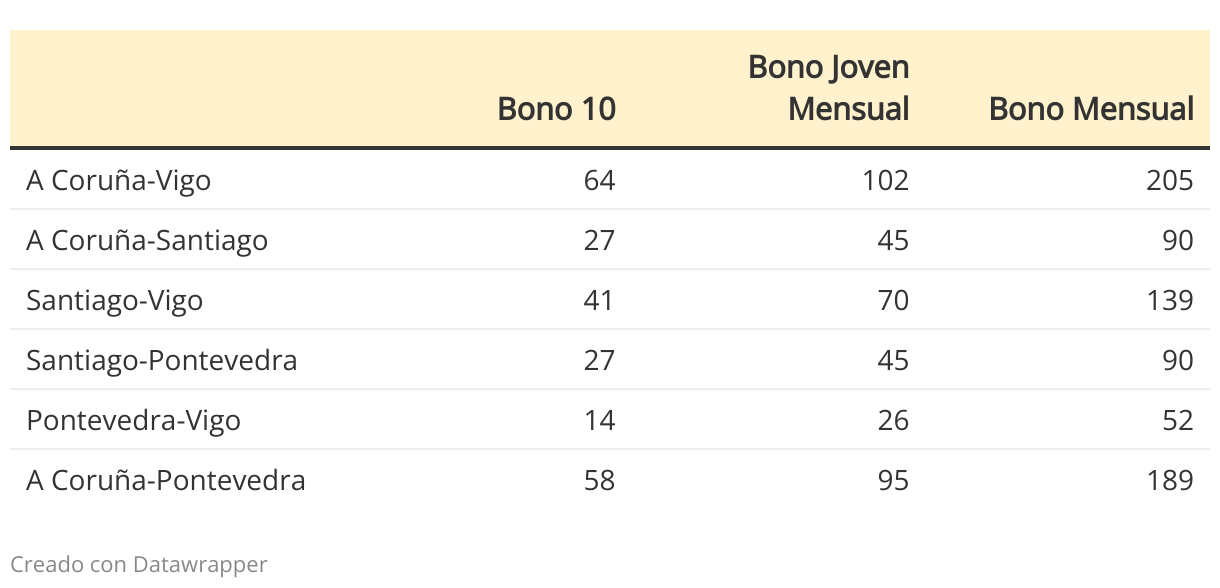Click the 64 Bono 10 value
This screenshot has height=588, width=1220.
click(x=600, y=180)
